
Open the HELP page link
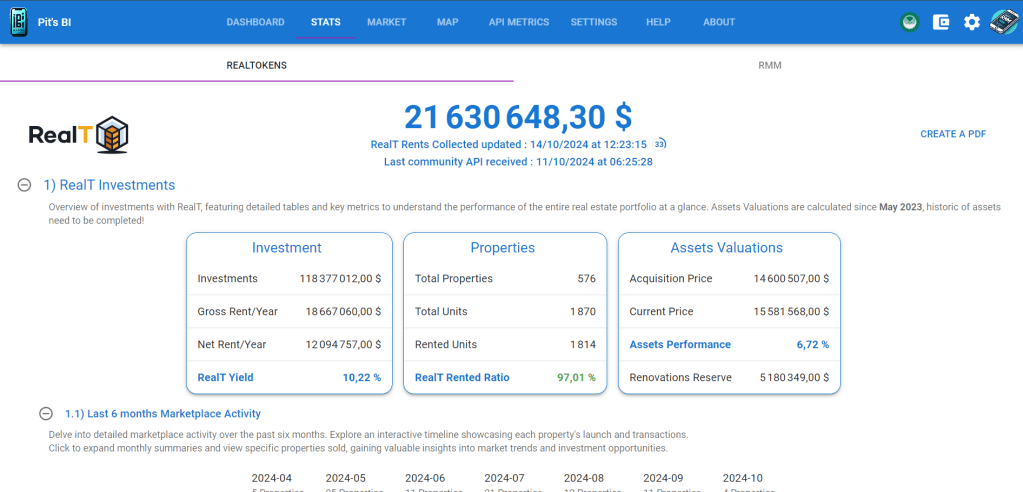click(658, 22)
